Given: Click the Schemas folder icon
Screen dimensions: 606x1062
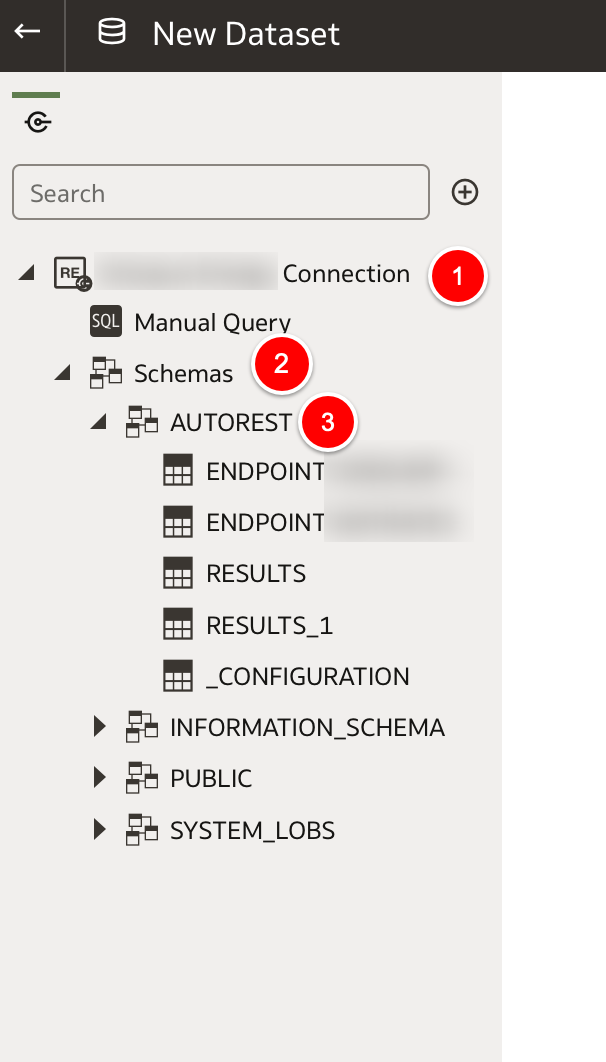Looking at the screenshot, I should click(x=106, y=373).
